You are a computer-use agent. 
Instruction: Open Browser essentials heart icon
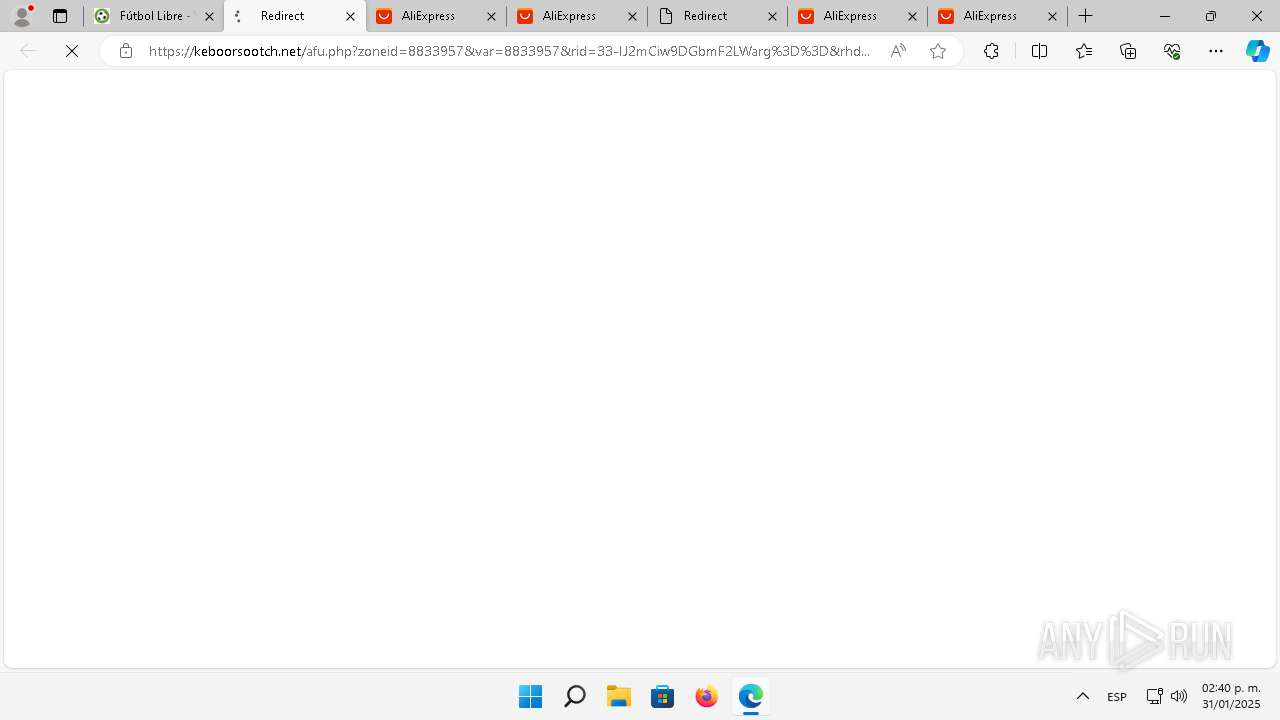coord(1172,51)
